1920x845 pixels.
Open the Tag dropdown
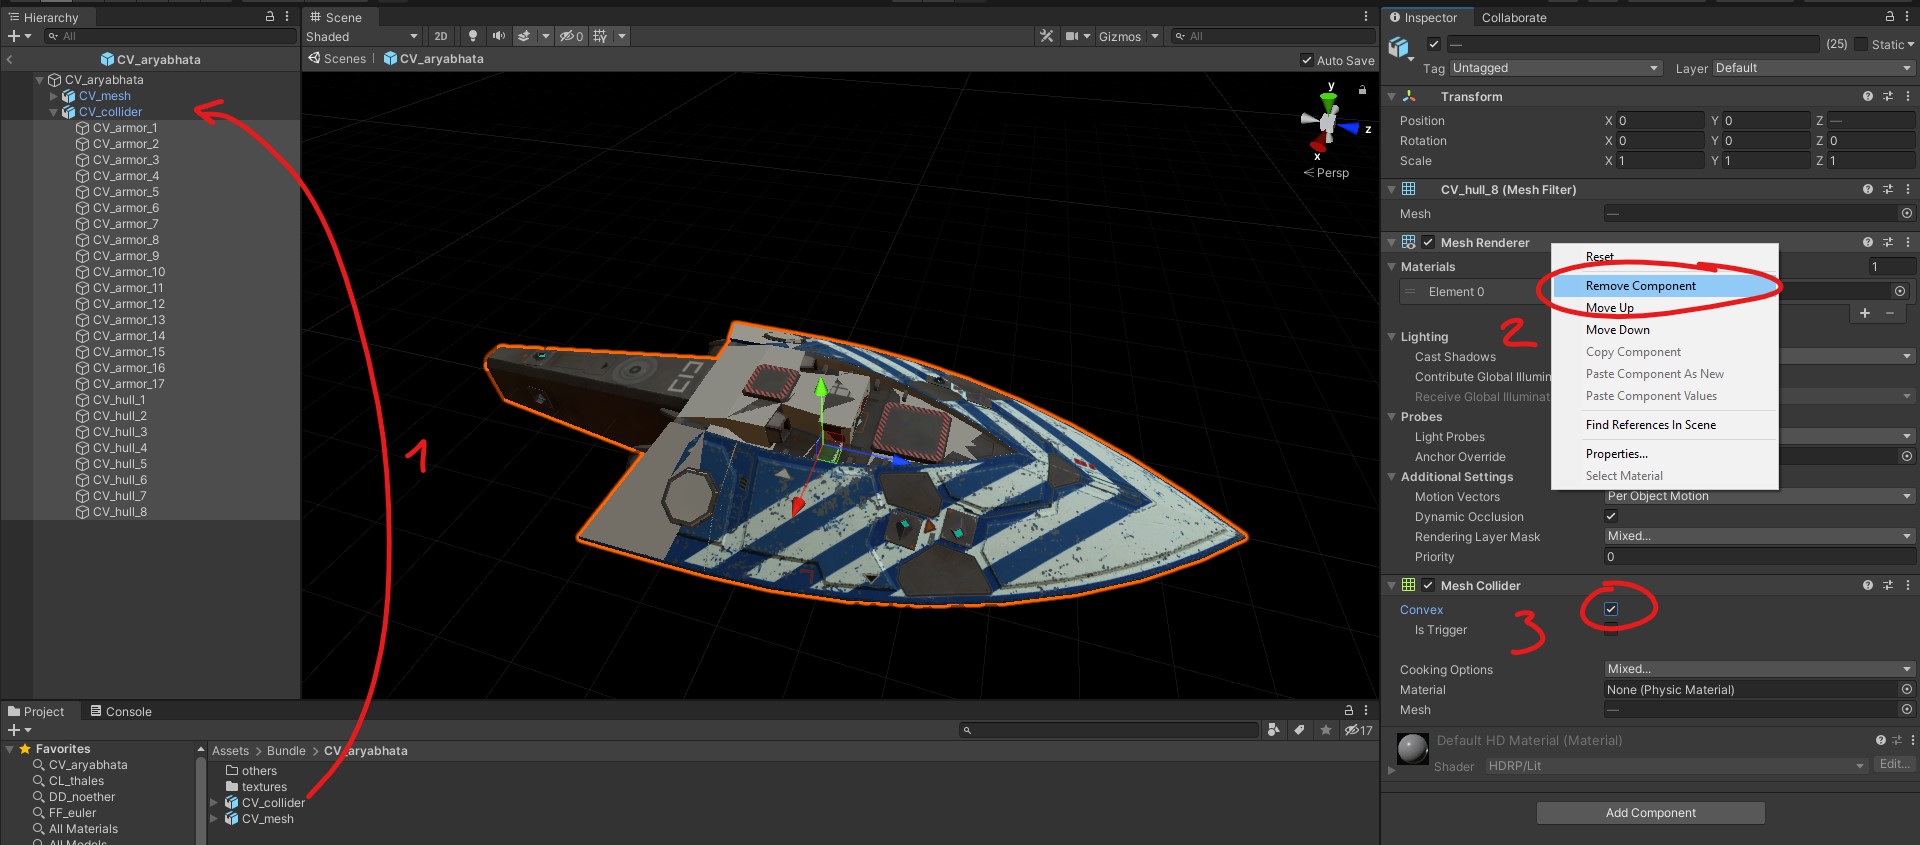pos(1555,68)
